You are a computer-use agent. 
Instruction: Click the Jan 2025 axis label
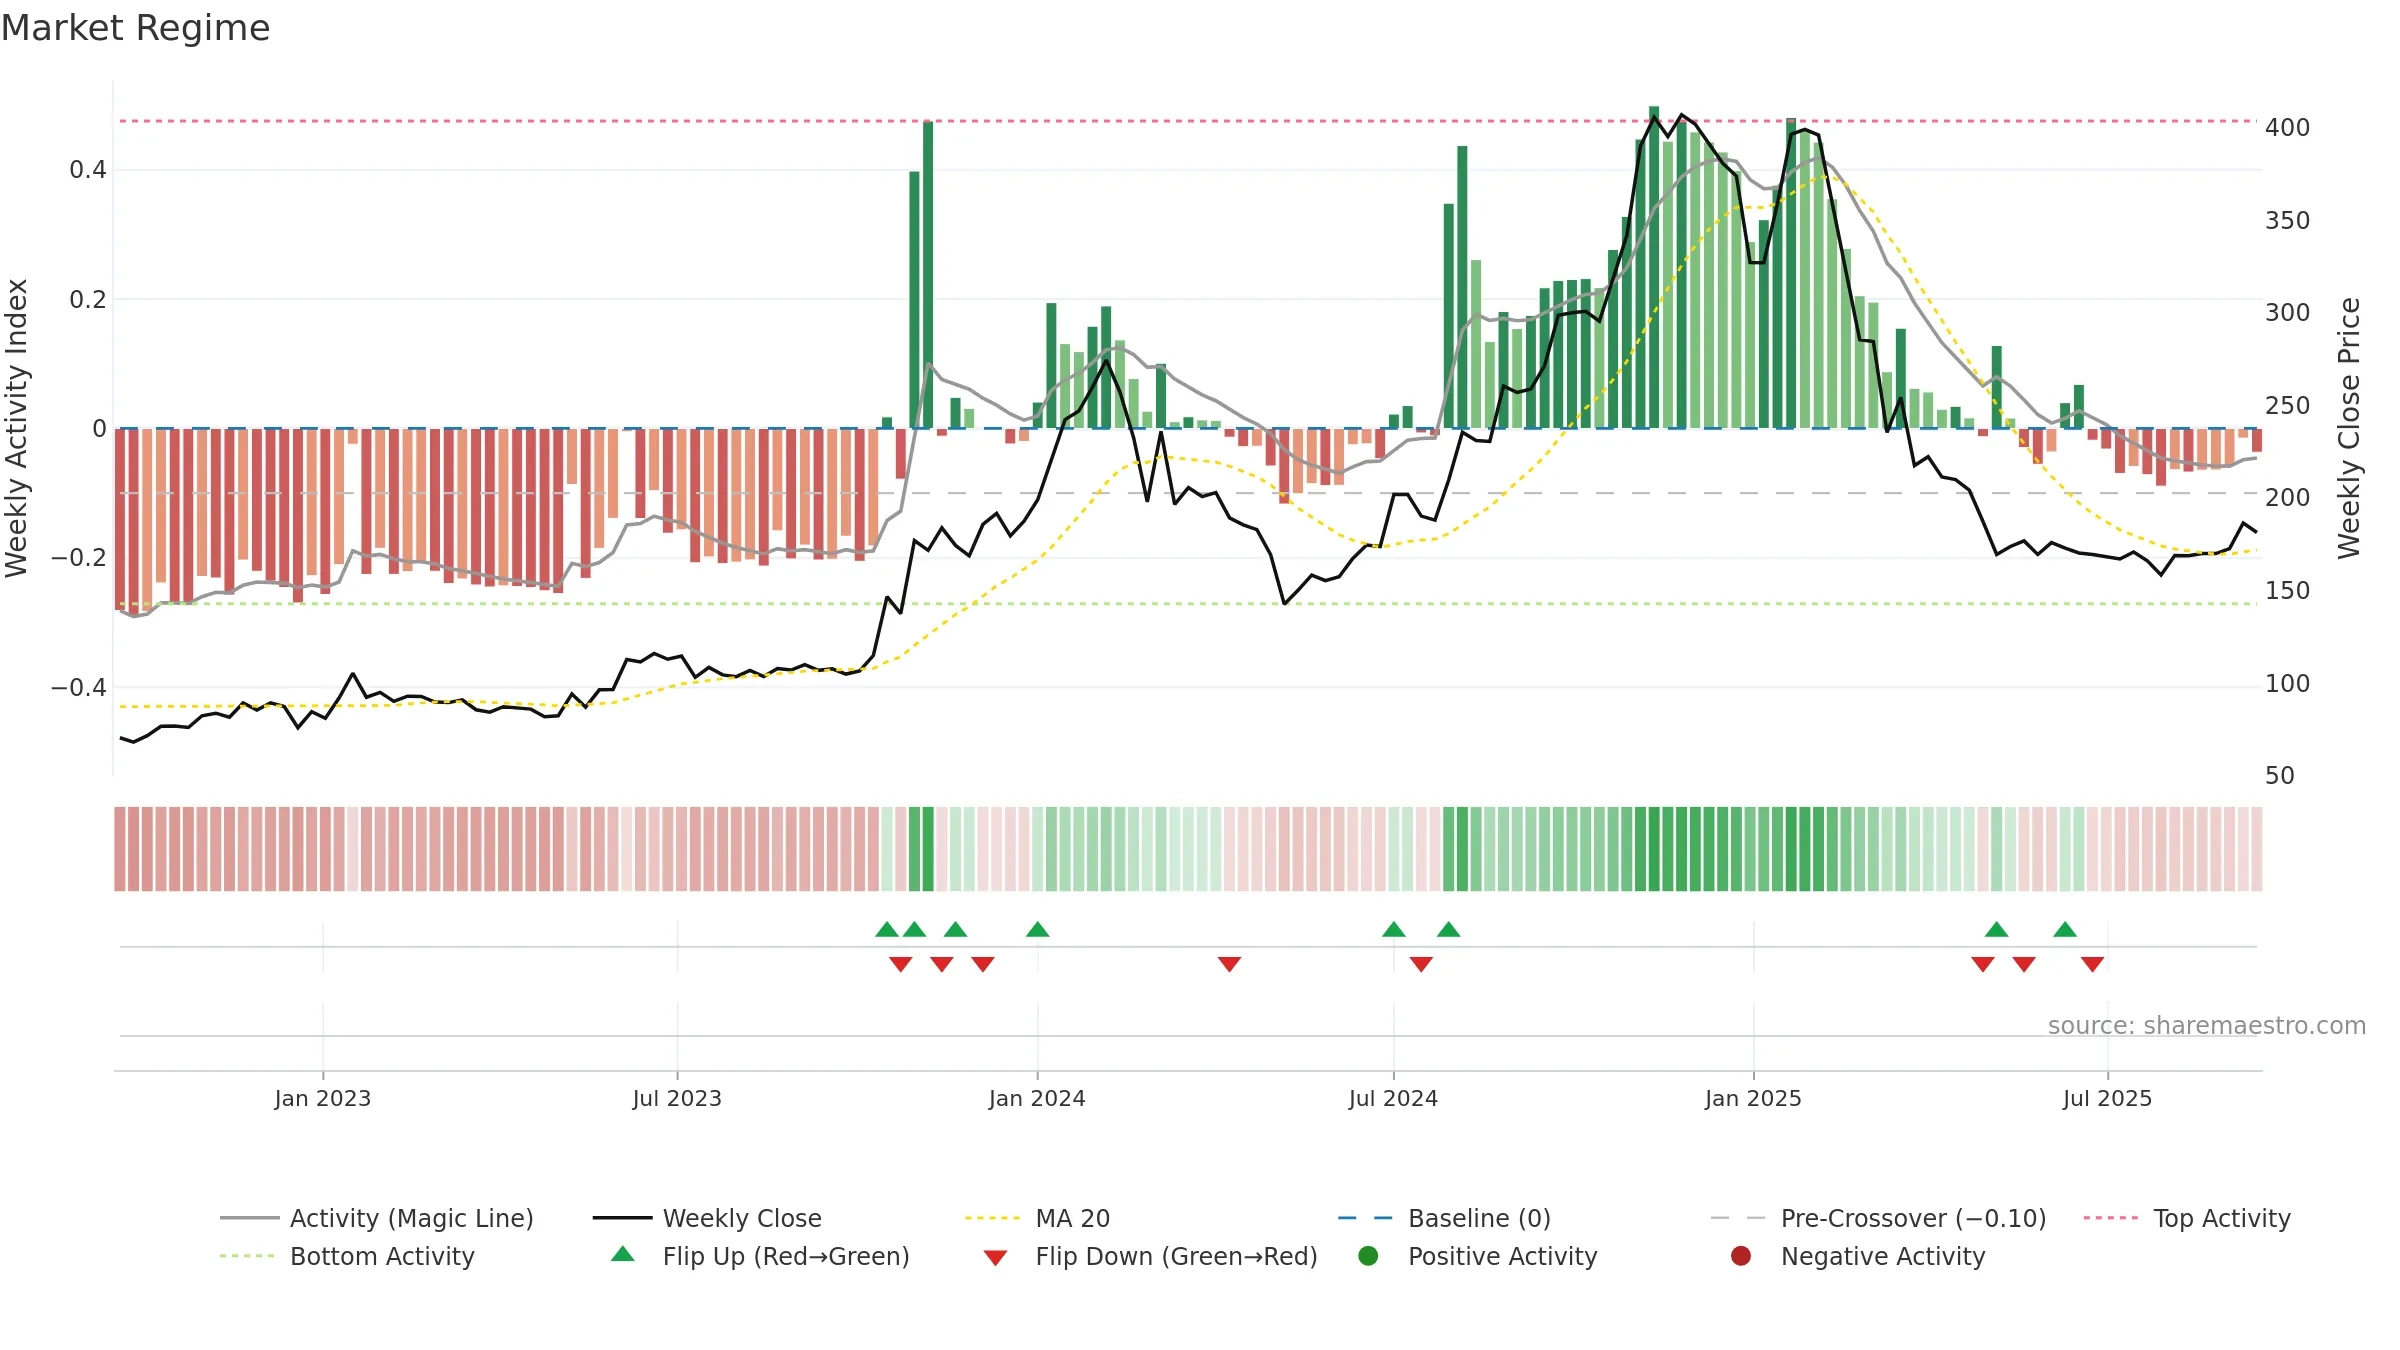(x=1753, y=1098)
